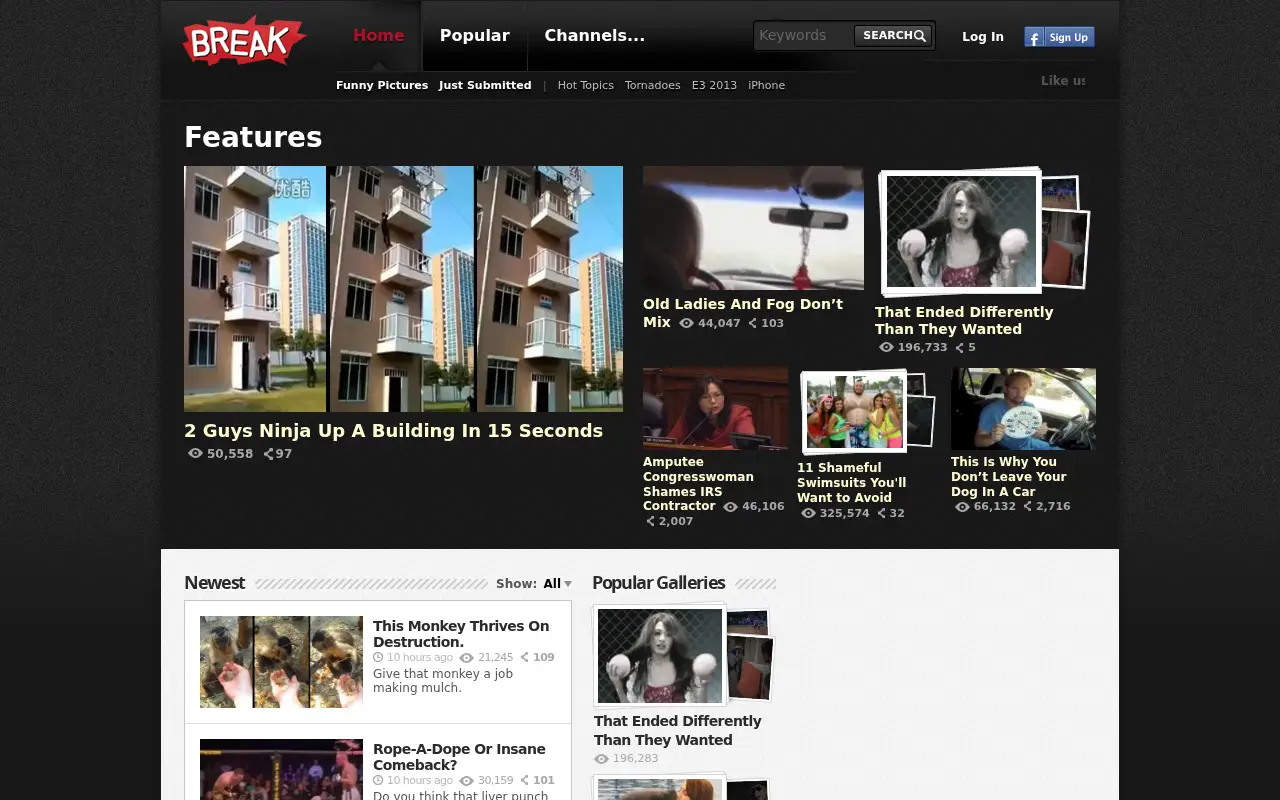Open This Monkey Thrives On Destruction title
The height and width of the screenshot is (800, 1280).
pyautogui.click(x=461, y=634)
